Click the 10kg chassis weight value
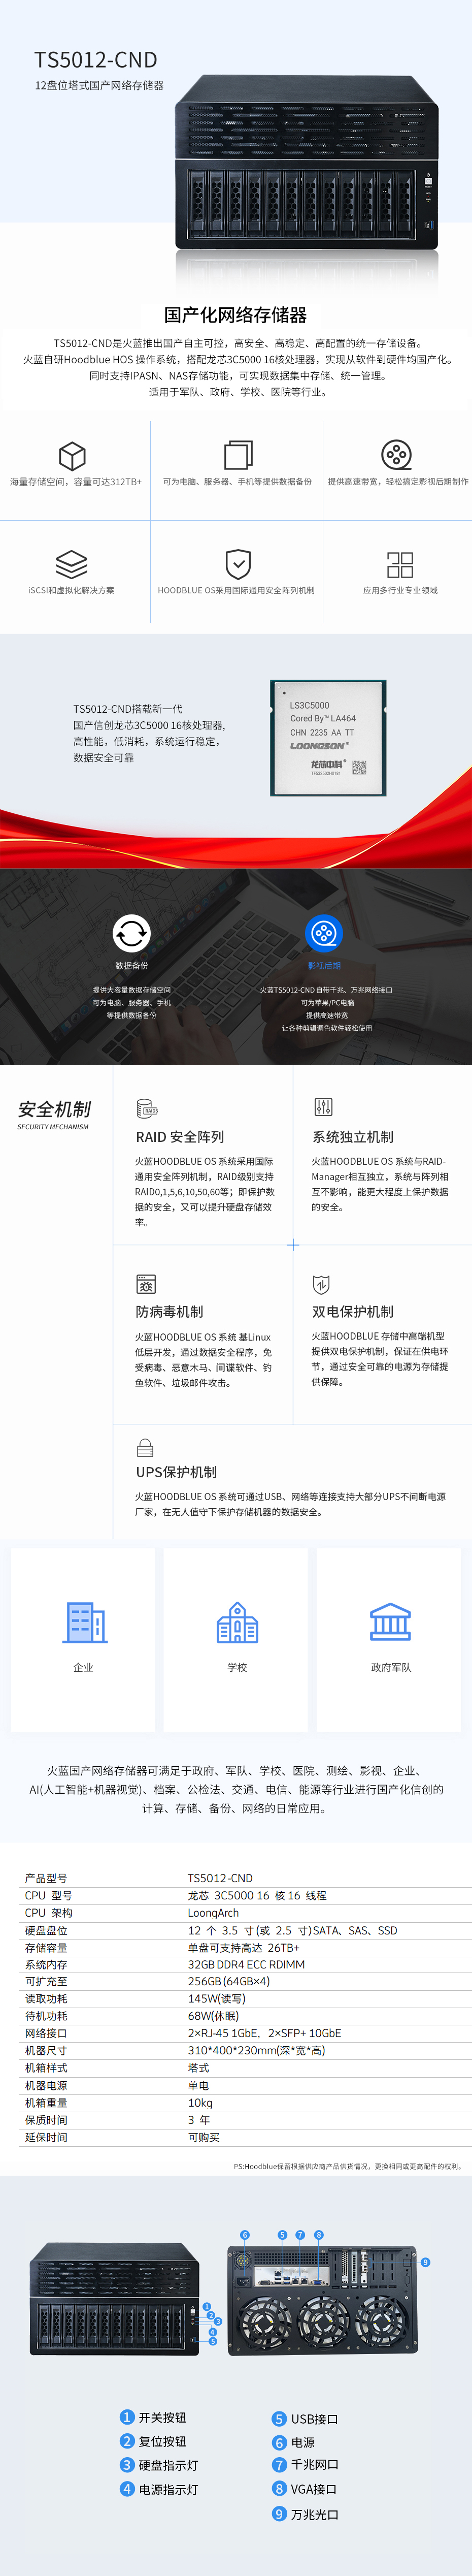Screen dimensions: 472x2576 pos(200,2103)
